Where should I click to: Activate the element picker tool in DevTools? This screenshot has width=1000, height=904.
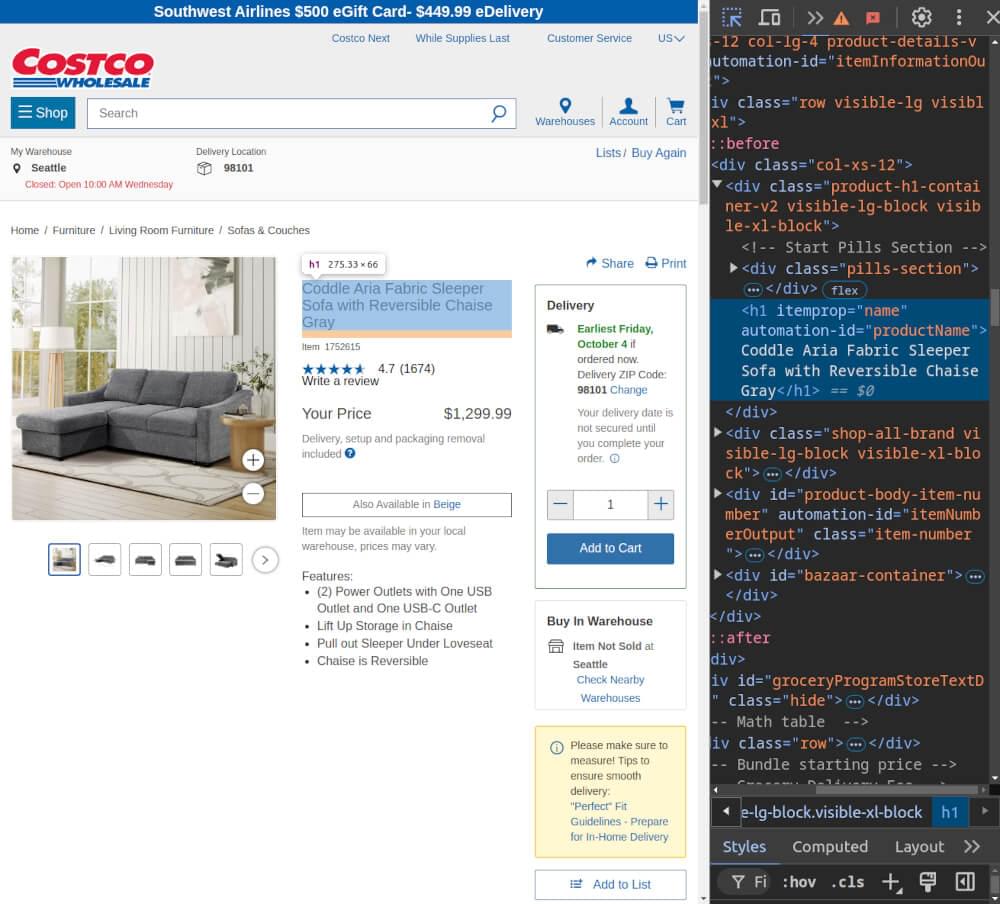(x=731, y=17)
